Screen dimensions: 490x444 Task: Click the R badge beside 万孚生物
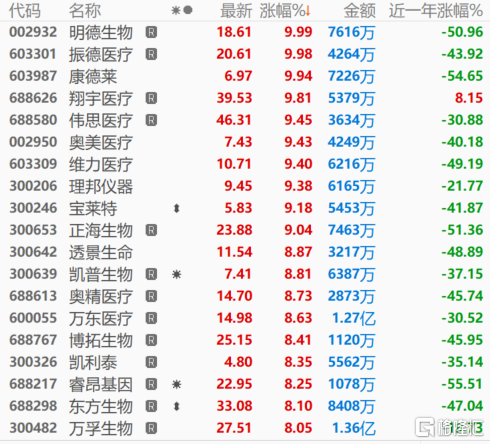click(x=151, y=428)
